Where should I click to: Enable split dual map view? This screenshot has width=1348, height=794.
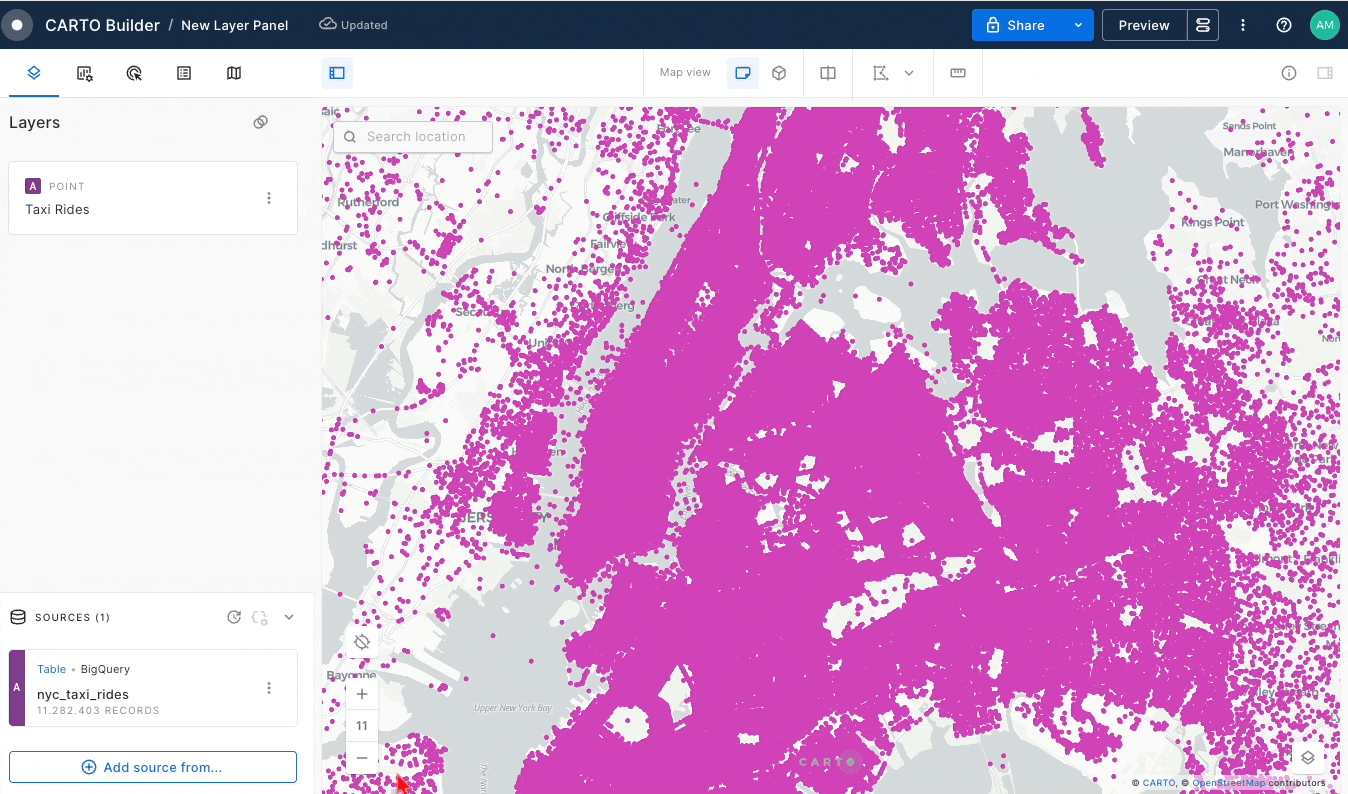pyautogui.click(x=828, y=73)
